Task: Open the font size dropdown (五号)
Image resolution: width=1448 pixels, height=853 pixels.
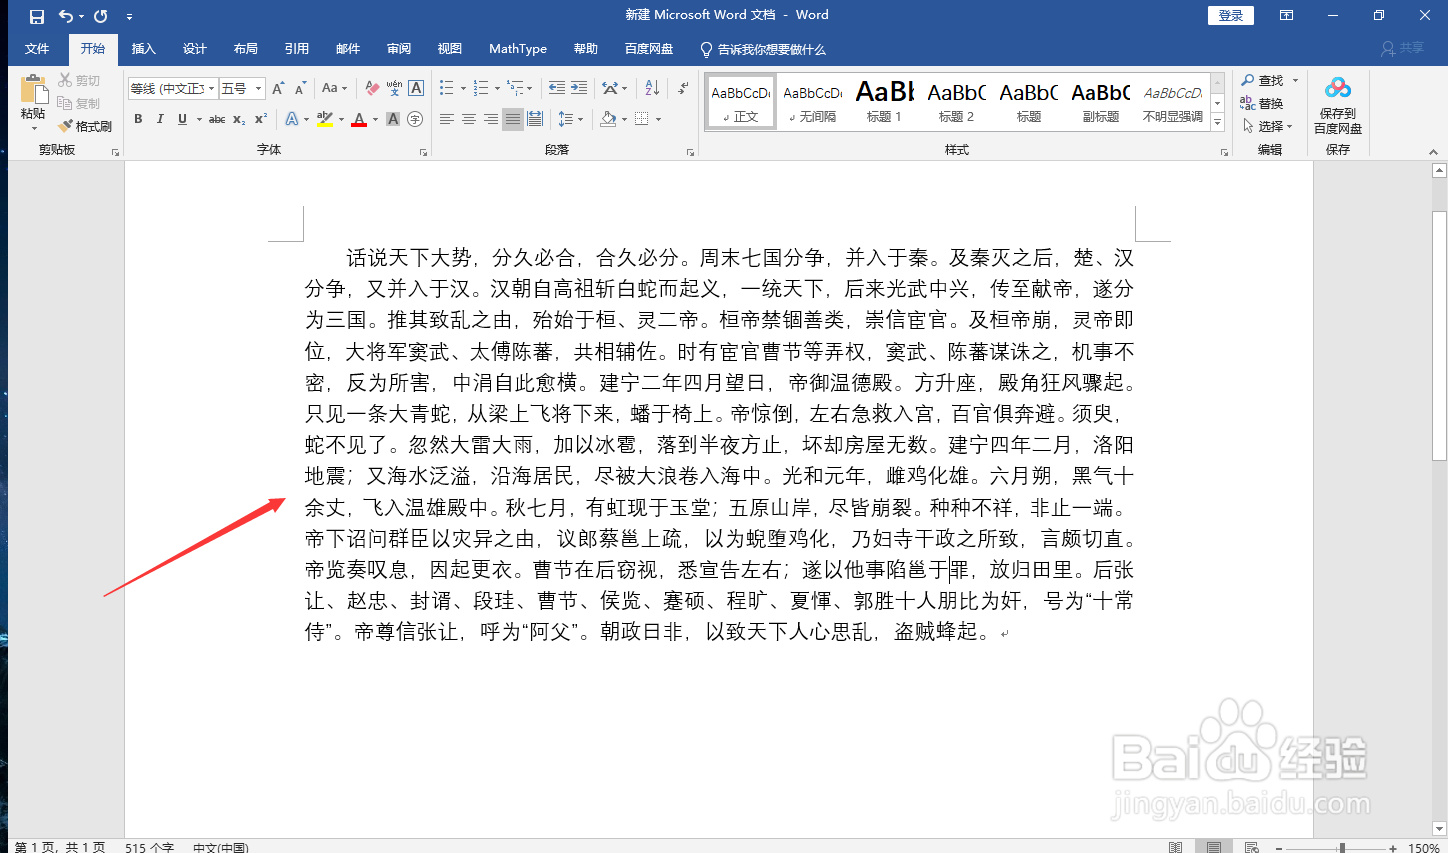Action: 258,88
